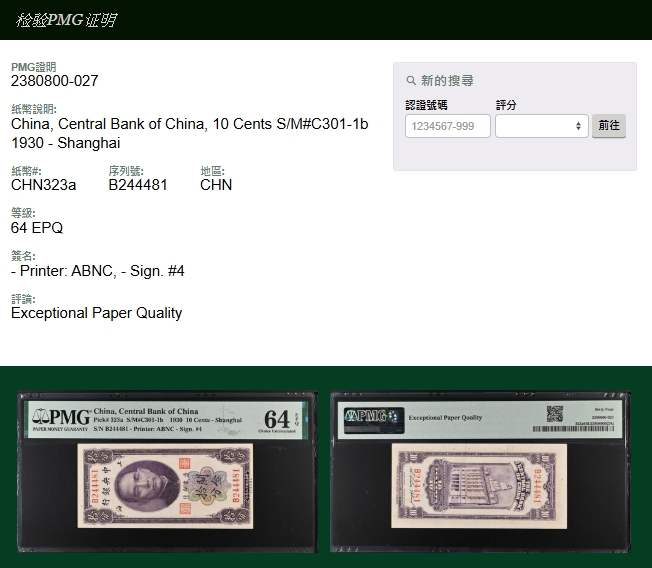This screenshot has width=652, height=568.
Task: Click the certification number 2380800-027
Action: pos(55,81)
